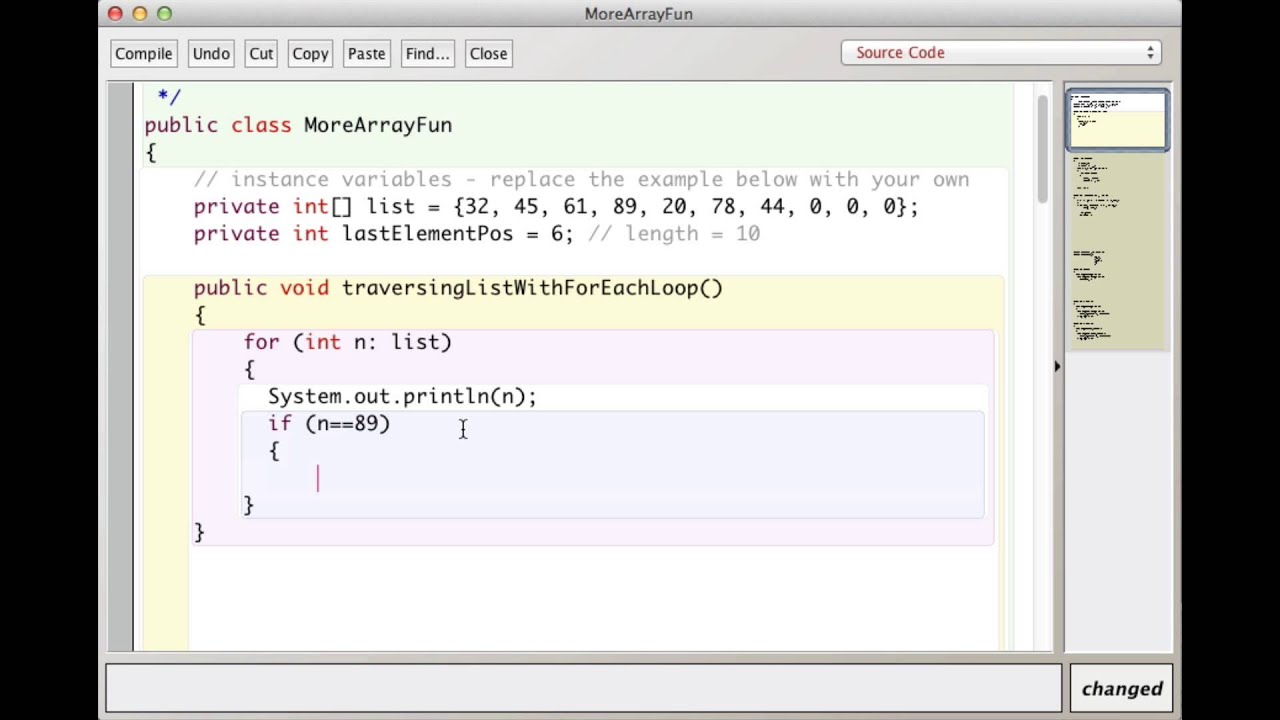The image size is (1280, 720).
Task: Click the Paste button
Action: coord(366,53)
